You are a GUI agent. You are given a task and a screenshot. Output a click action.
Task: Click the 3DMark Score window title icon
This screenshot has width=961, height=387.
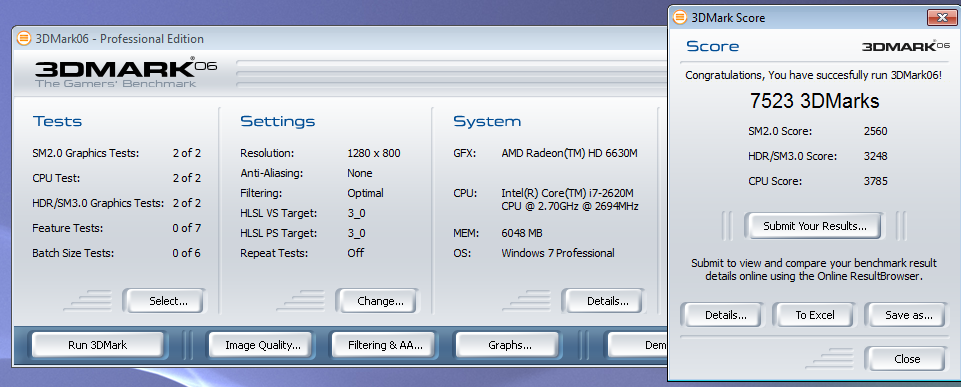[x=680, y=18]
